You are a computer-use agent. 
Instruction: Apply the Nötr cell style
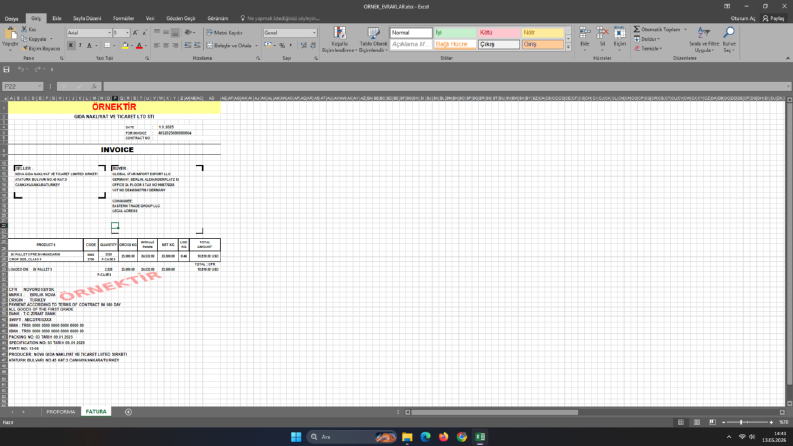point(542,33)
